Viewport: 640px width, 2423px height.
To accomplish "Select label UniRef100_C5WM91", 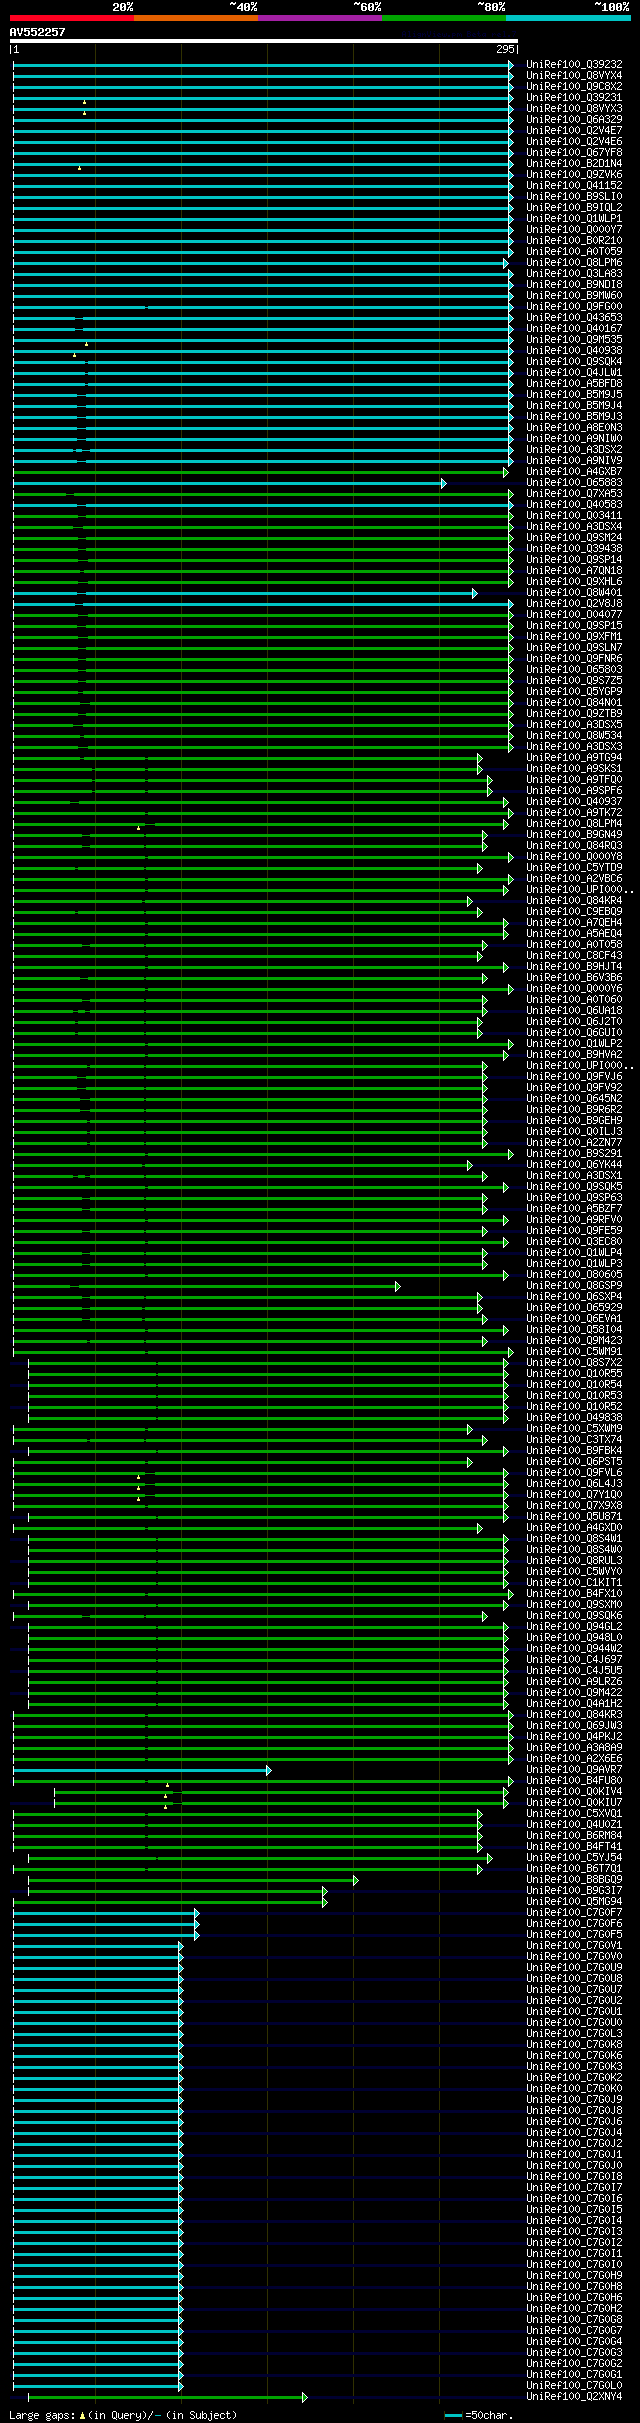I will [574, 1352].
